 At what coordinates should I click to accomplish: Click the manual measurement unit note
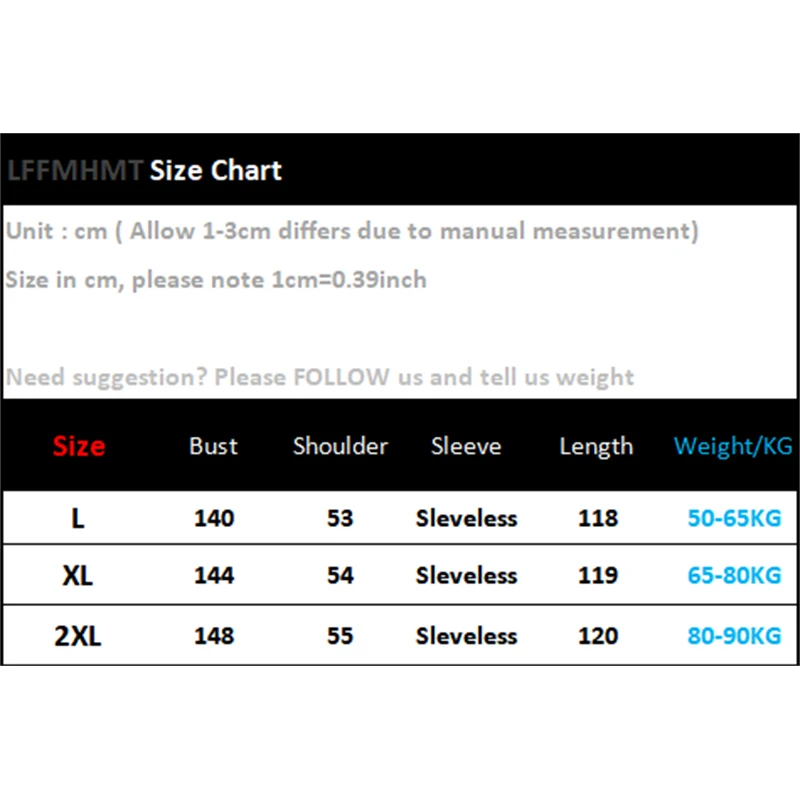coord(352,231)
